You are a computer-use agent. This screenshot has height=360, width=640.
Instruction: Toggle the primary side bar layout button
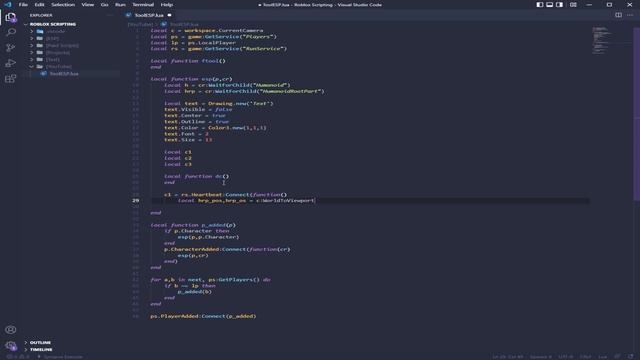point(540,4)
